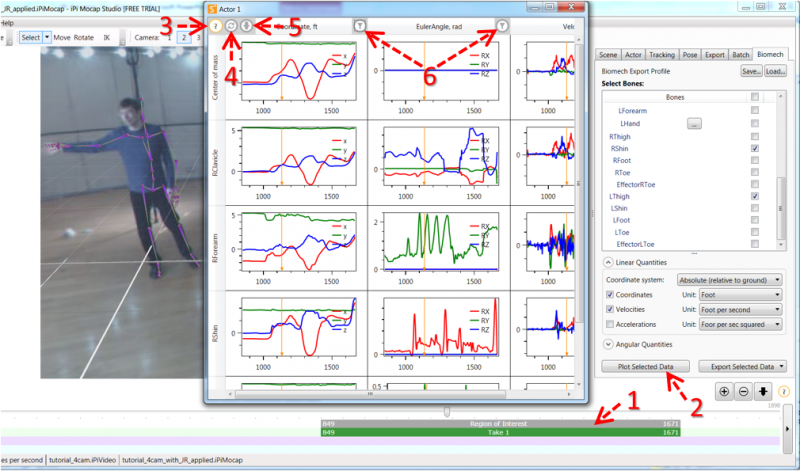Zoom out the timeline with minus icon
Image resolution: width=800 pixels, height=471 pixels.
744,391
